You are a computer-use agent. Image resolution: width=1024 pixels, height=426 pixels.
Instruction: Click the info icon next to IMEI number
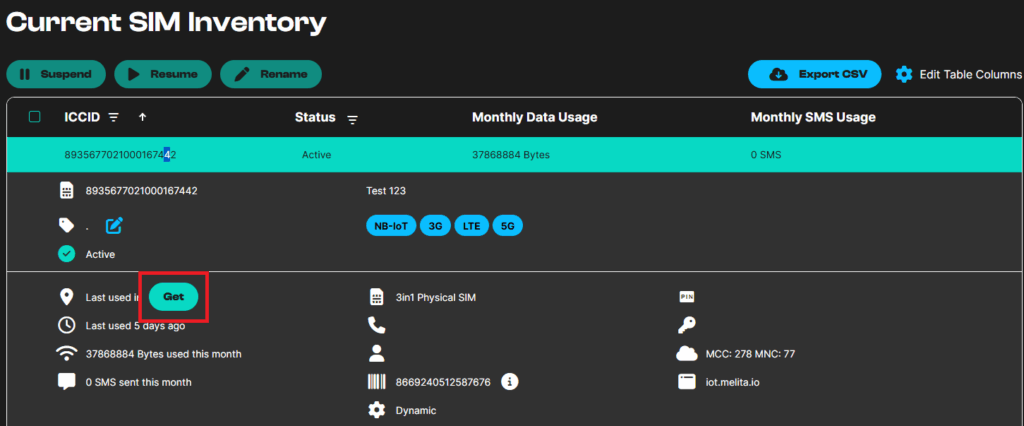(510, 381)
